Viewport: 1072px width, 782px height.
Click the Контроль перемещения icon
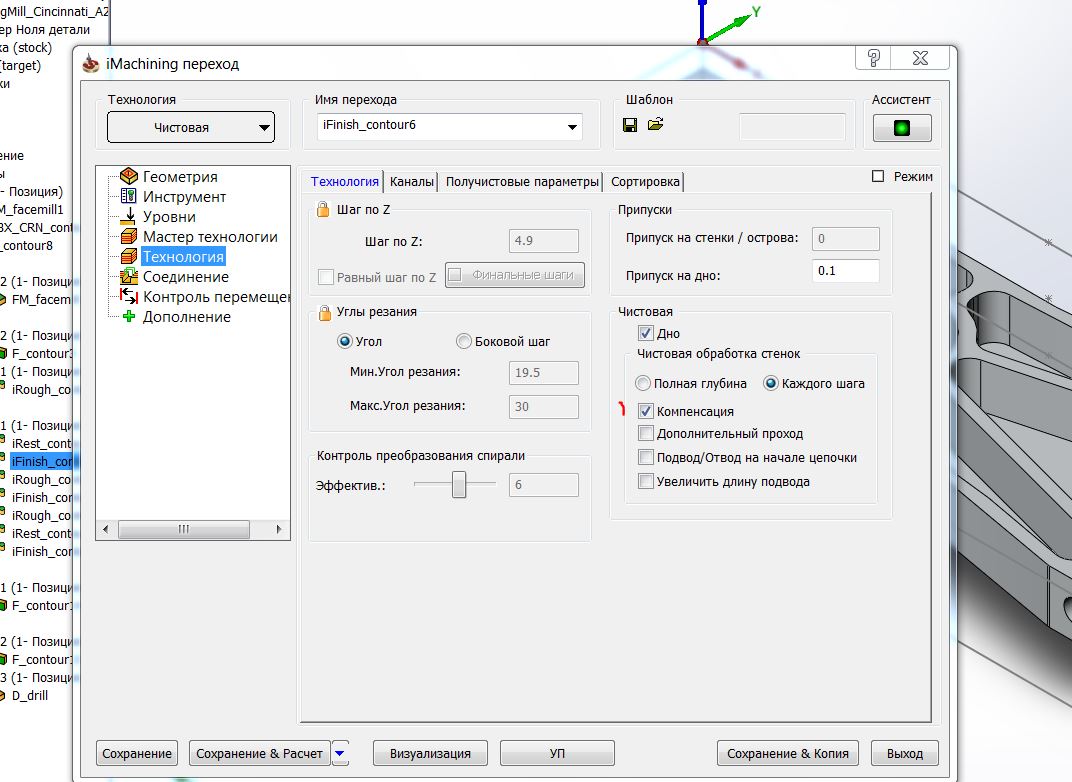coord(129,296)
